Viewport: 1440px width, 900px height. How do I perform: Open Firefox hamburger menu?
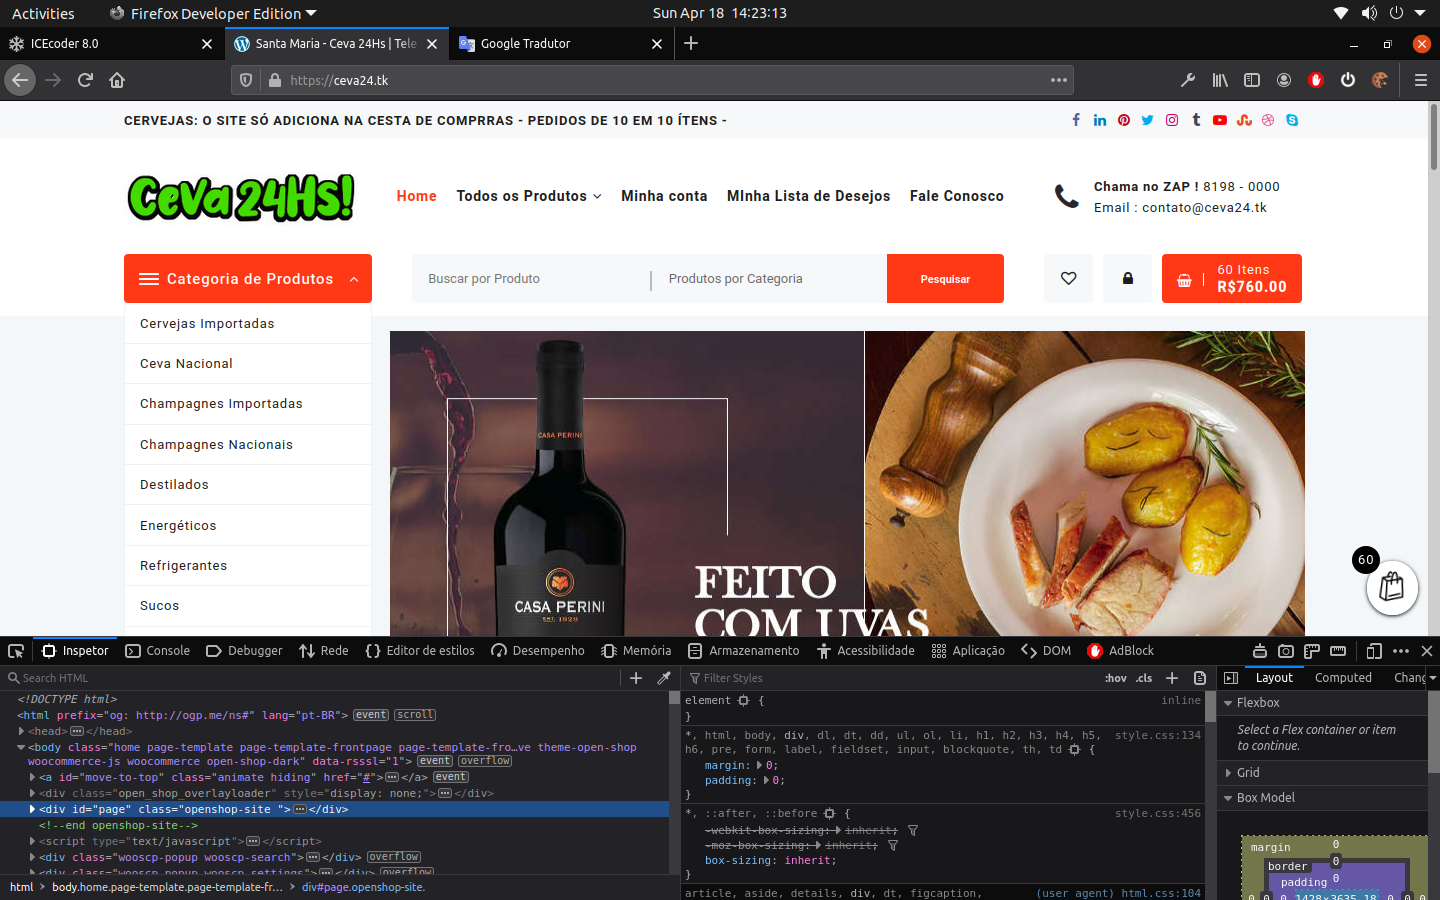(x=1420, y=80)
